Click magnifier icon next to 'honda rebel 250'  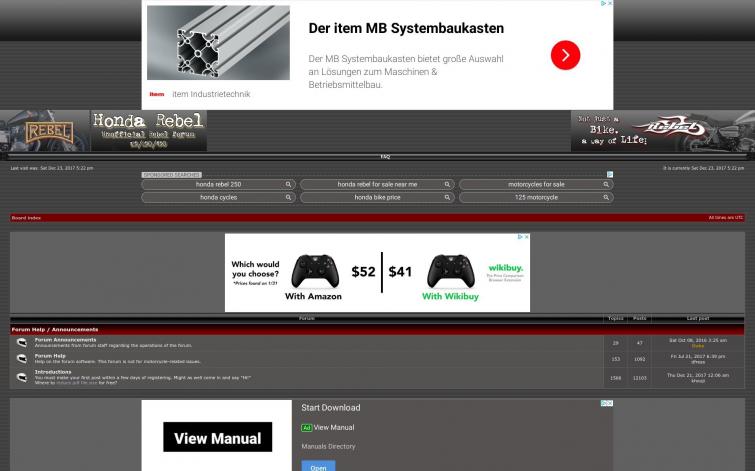tap(288, 184)
